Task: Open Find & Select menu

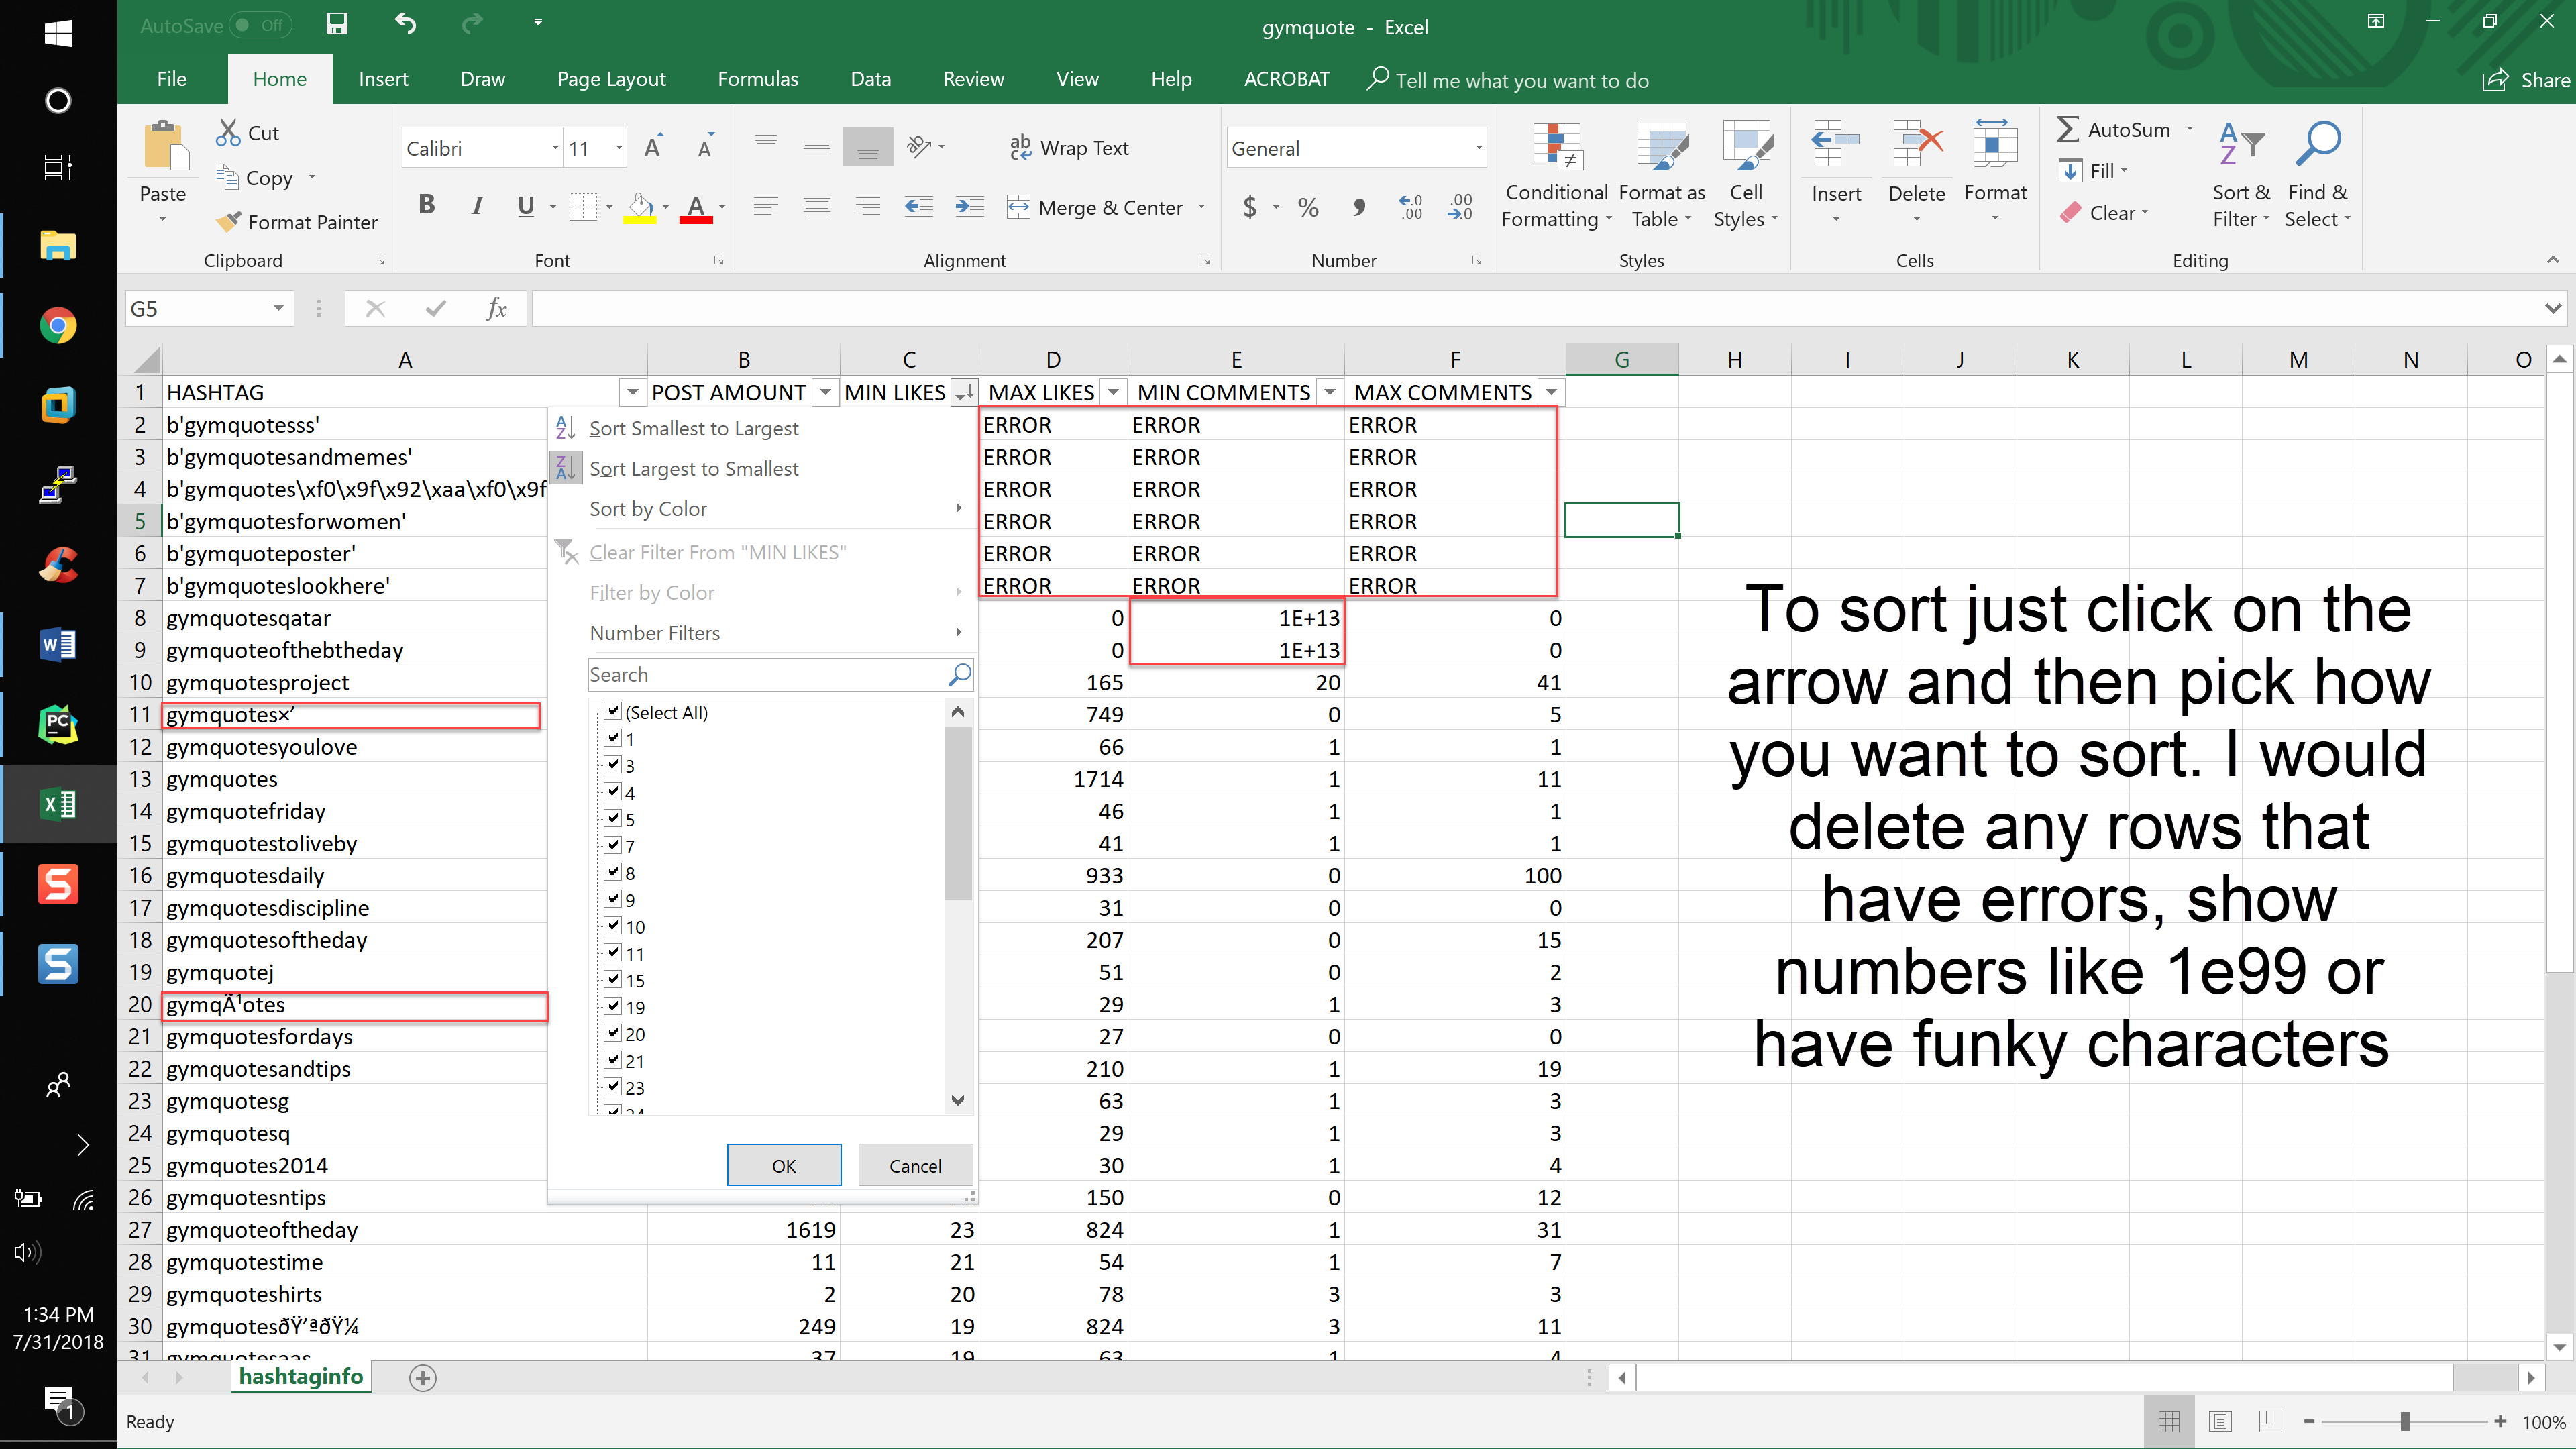Action: click(2317, 176)
